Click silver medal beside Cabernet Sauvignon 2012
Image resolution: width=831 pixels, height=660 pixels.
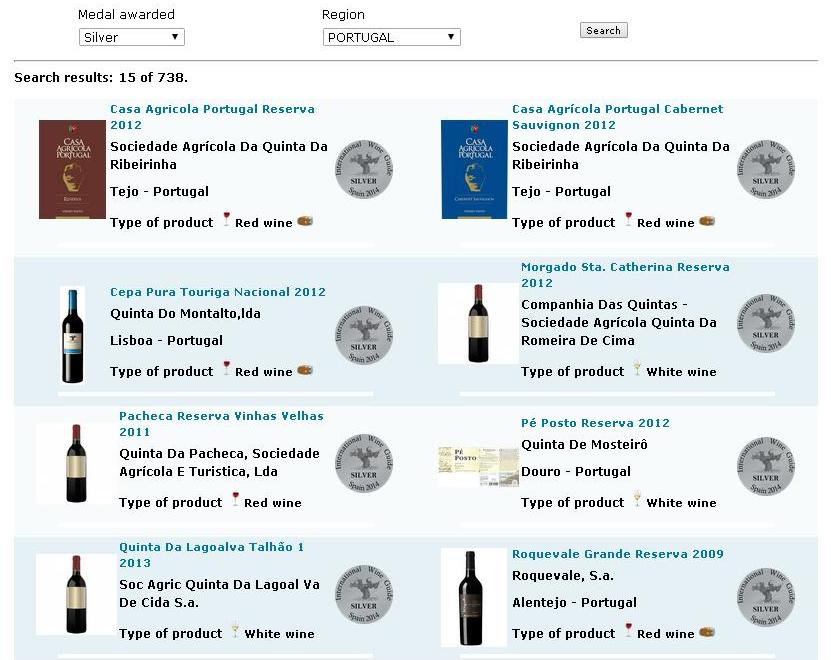point(765,169)
